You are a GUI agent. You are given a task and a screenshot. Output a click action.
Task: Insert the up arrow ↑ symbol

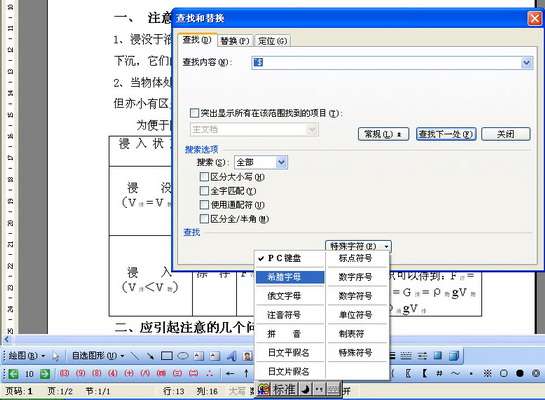coord(246,374)
